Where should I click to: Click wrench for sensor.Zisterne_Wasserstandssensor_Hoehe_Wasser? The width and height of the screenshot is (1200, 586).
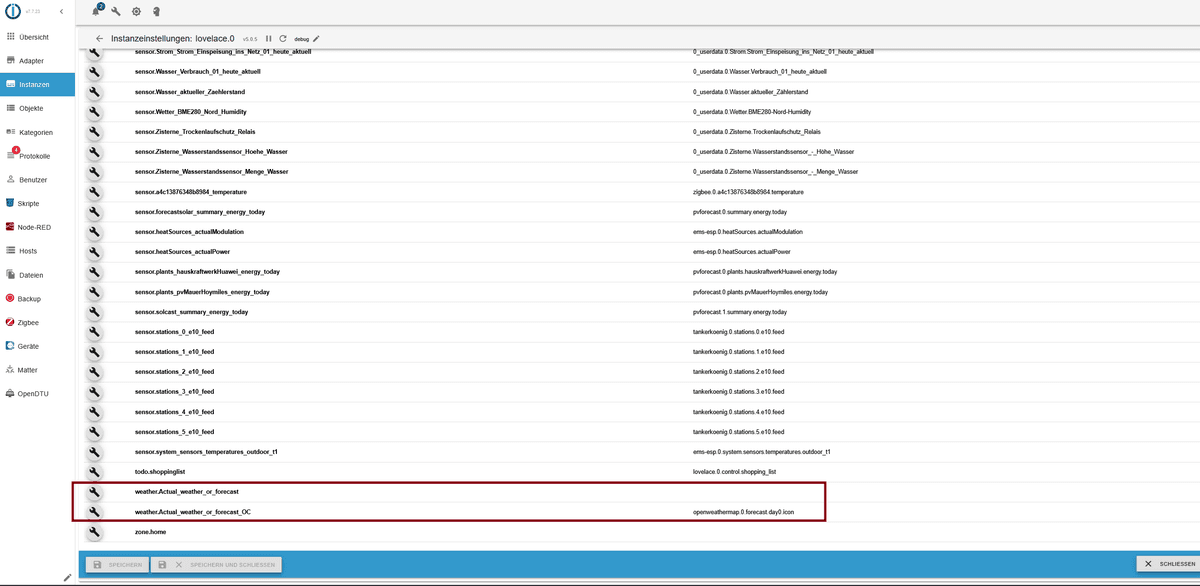pyautogui.click(x=93, y=152)
